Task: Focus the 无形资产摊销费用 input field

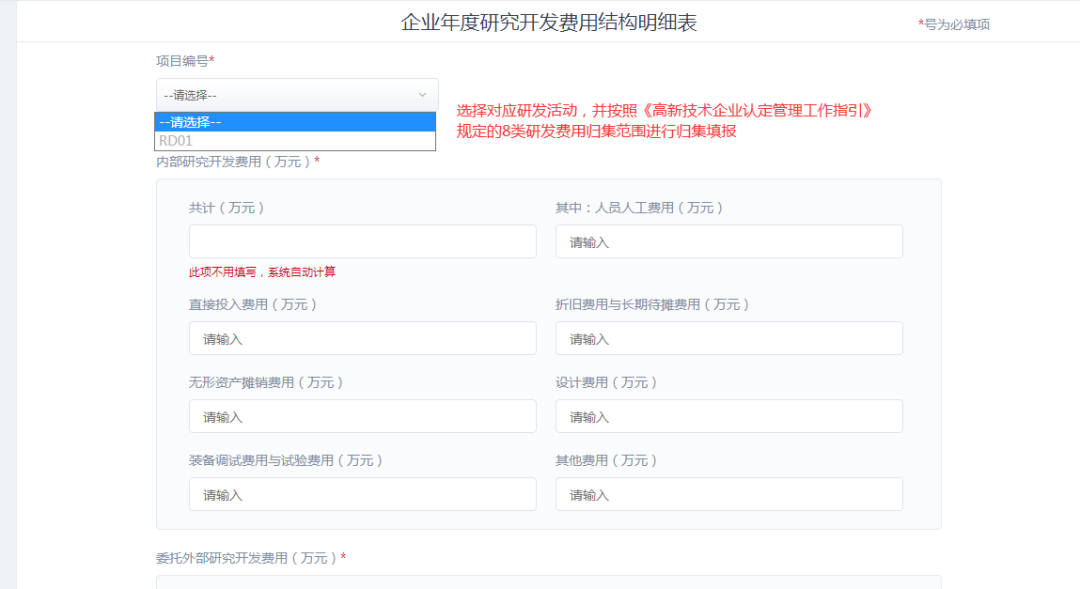Action: (362, 416)
